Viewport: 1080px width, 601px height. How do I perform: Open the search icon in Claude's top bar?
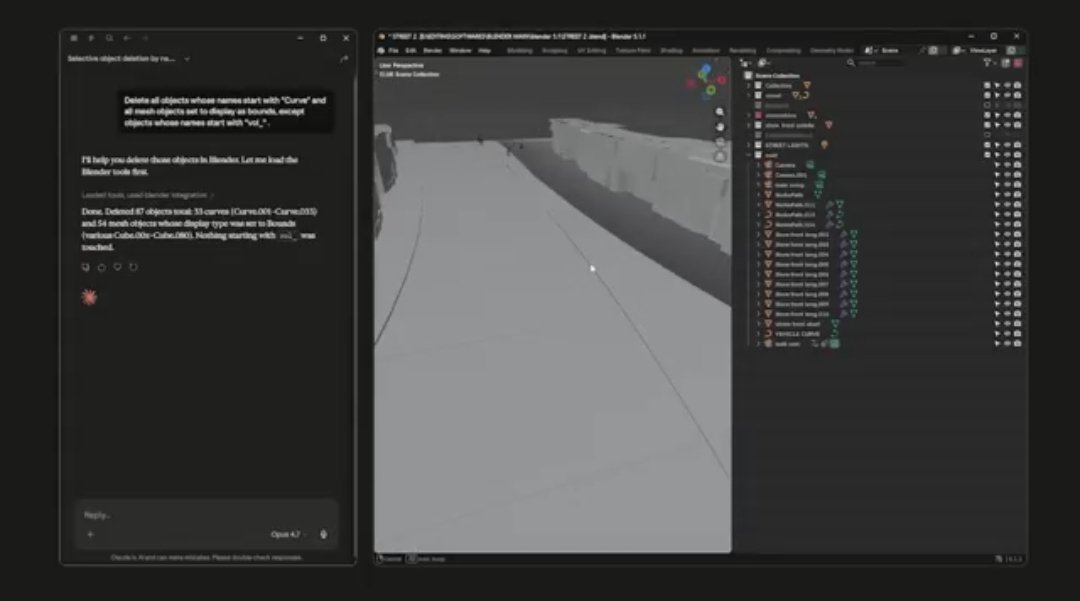(108, 38)
